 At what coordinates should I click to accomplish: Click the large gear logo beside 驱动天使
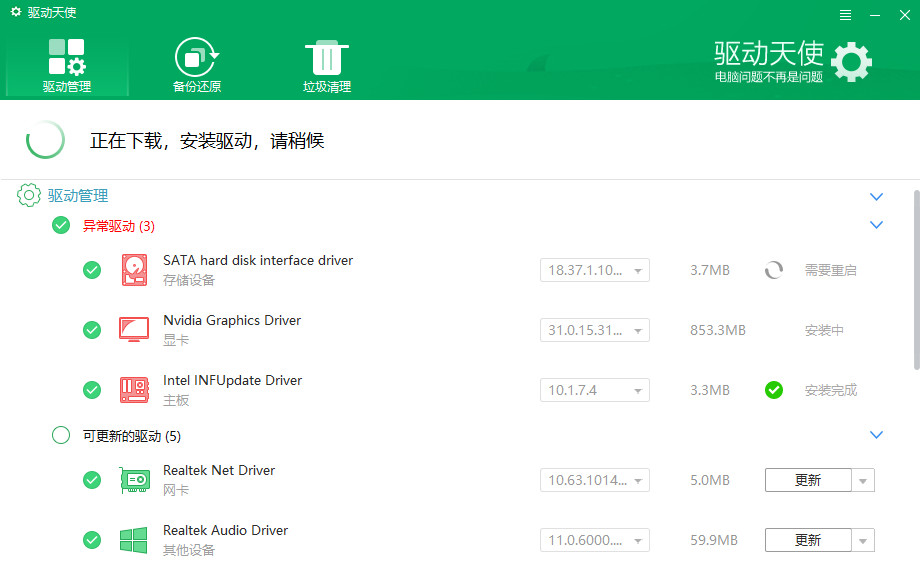point(851,62)
